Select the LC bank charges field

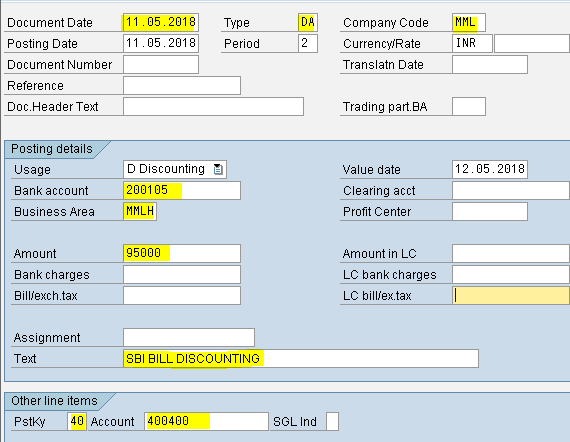point(511,274)
